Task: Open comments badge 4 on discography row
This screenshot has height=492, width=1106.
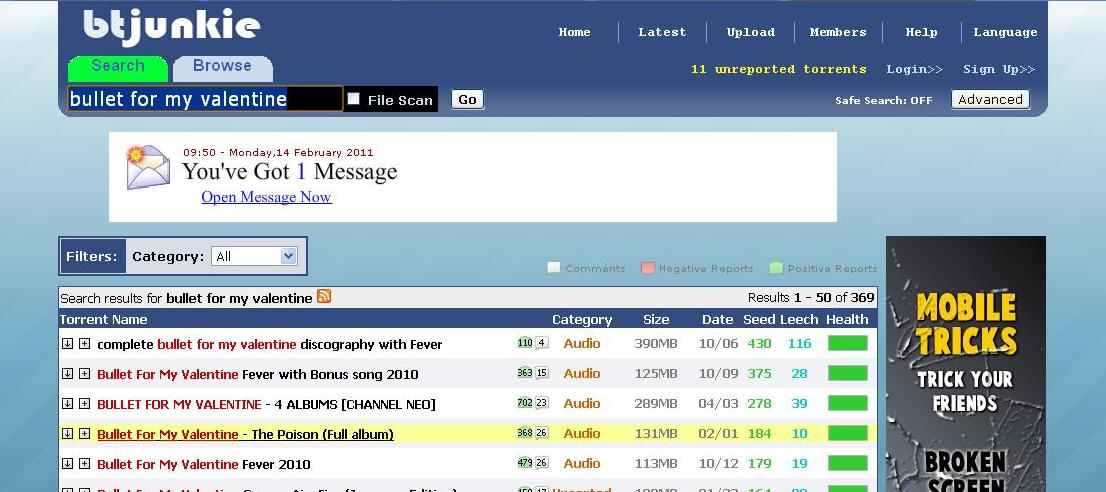Action: click(542, 343)
